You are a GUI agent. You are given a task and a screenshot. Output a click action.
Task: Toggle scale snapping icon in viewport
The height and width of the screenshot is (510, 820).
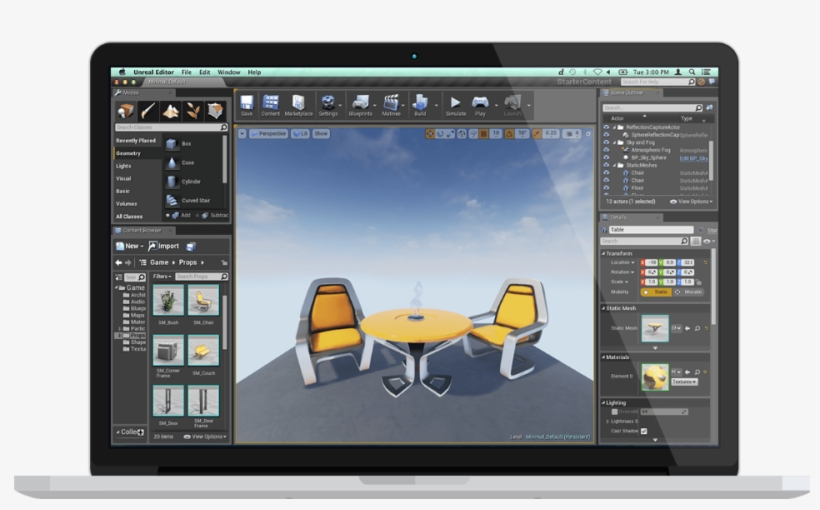[x=537, y=134]
